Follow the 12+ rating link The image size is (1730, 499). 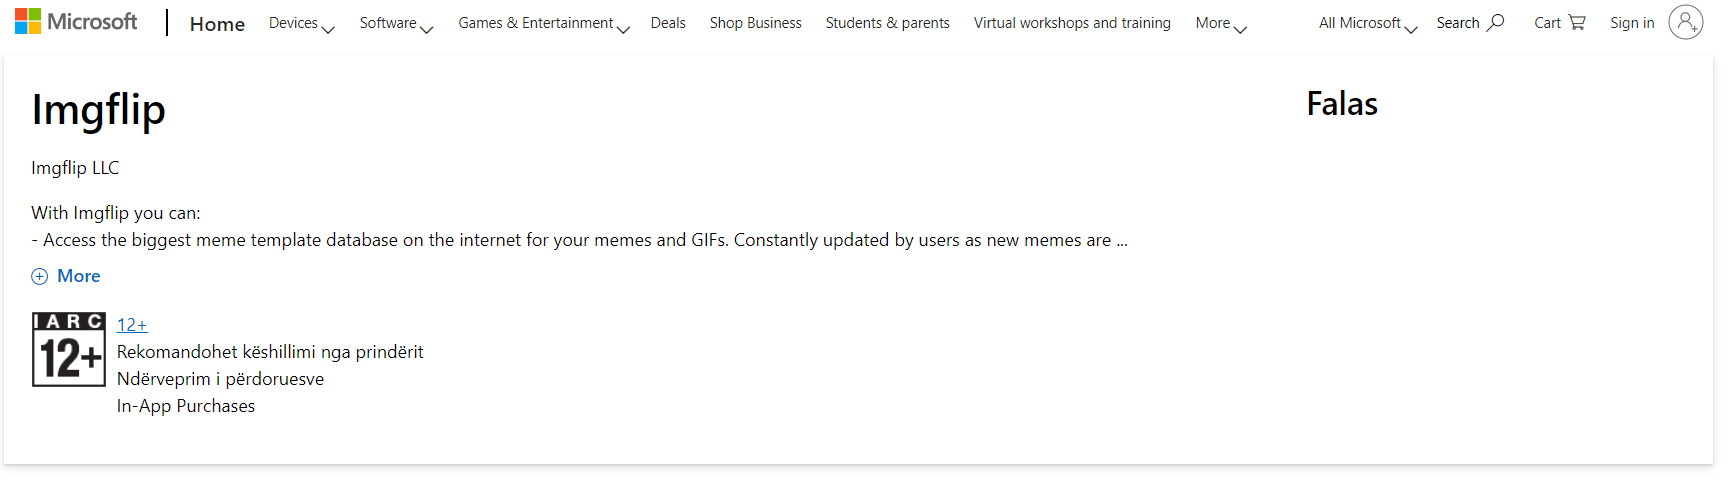[x=132, y=325]
